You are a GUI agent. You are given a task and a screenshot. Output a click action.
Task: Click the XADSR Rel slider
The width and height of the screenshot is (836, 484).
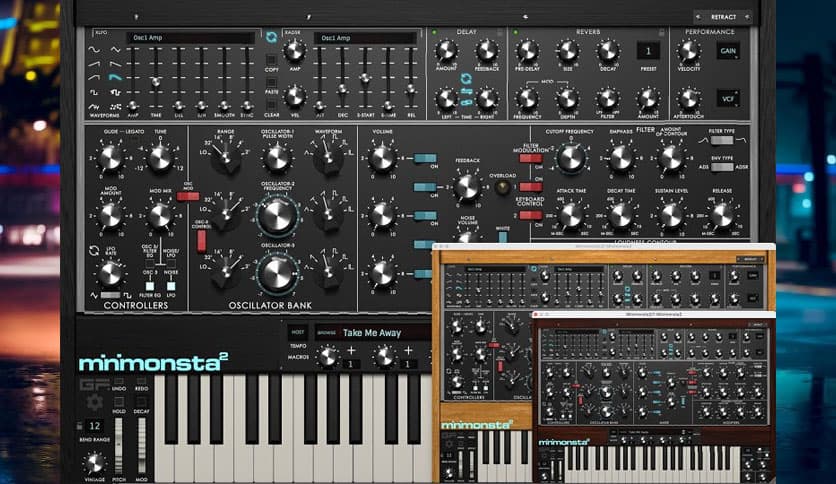411,78
